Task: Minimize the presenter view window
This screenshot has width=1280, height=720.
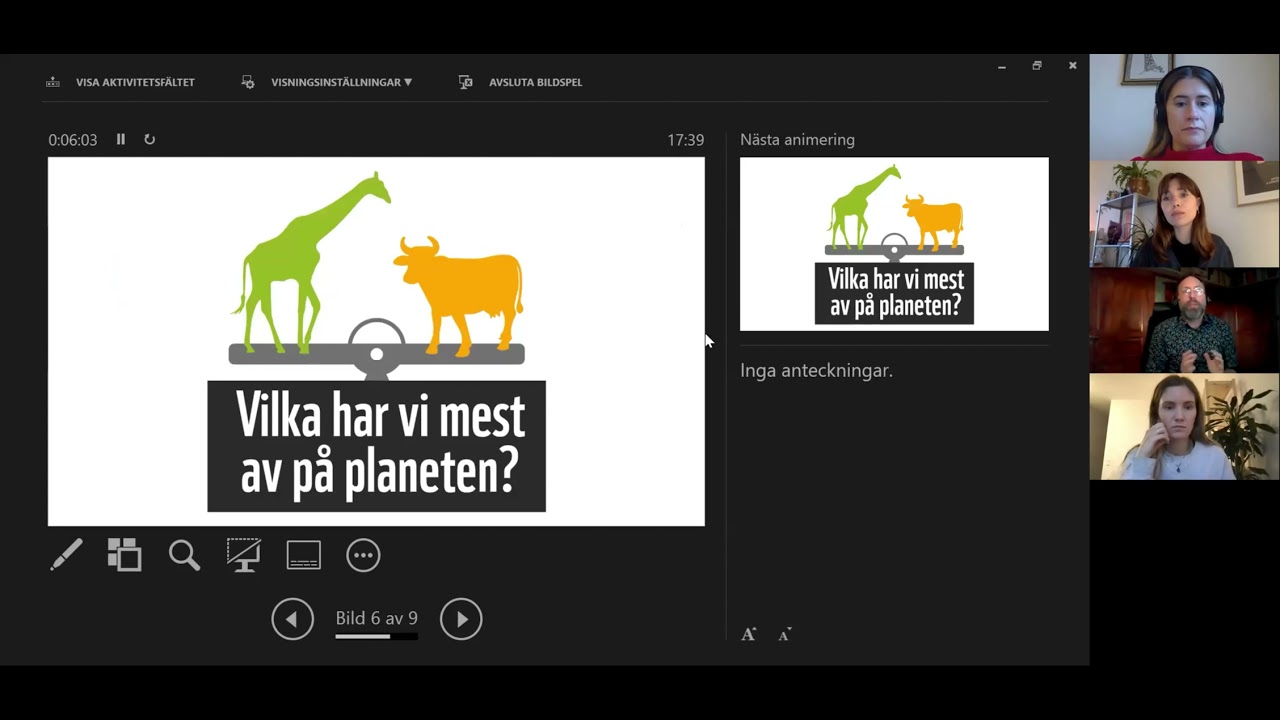Action: [x=1002, y=66]
